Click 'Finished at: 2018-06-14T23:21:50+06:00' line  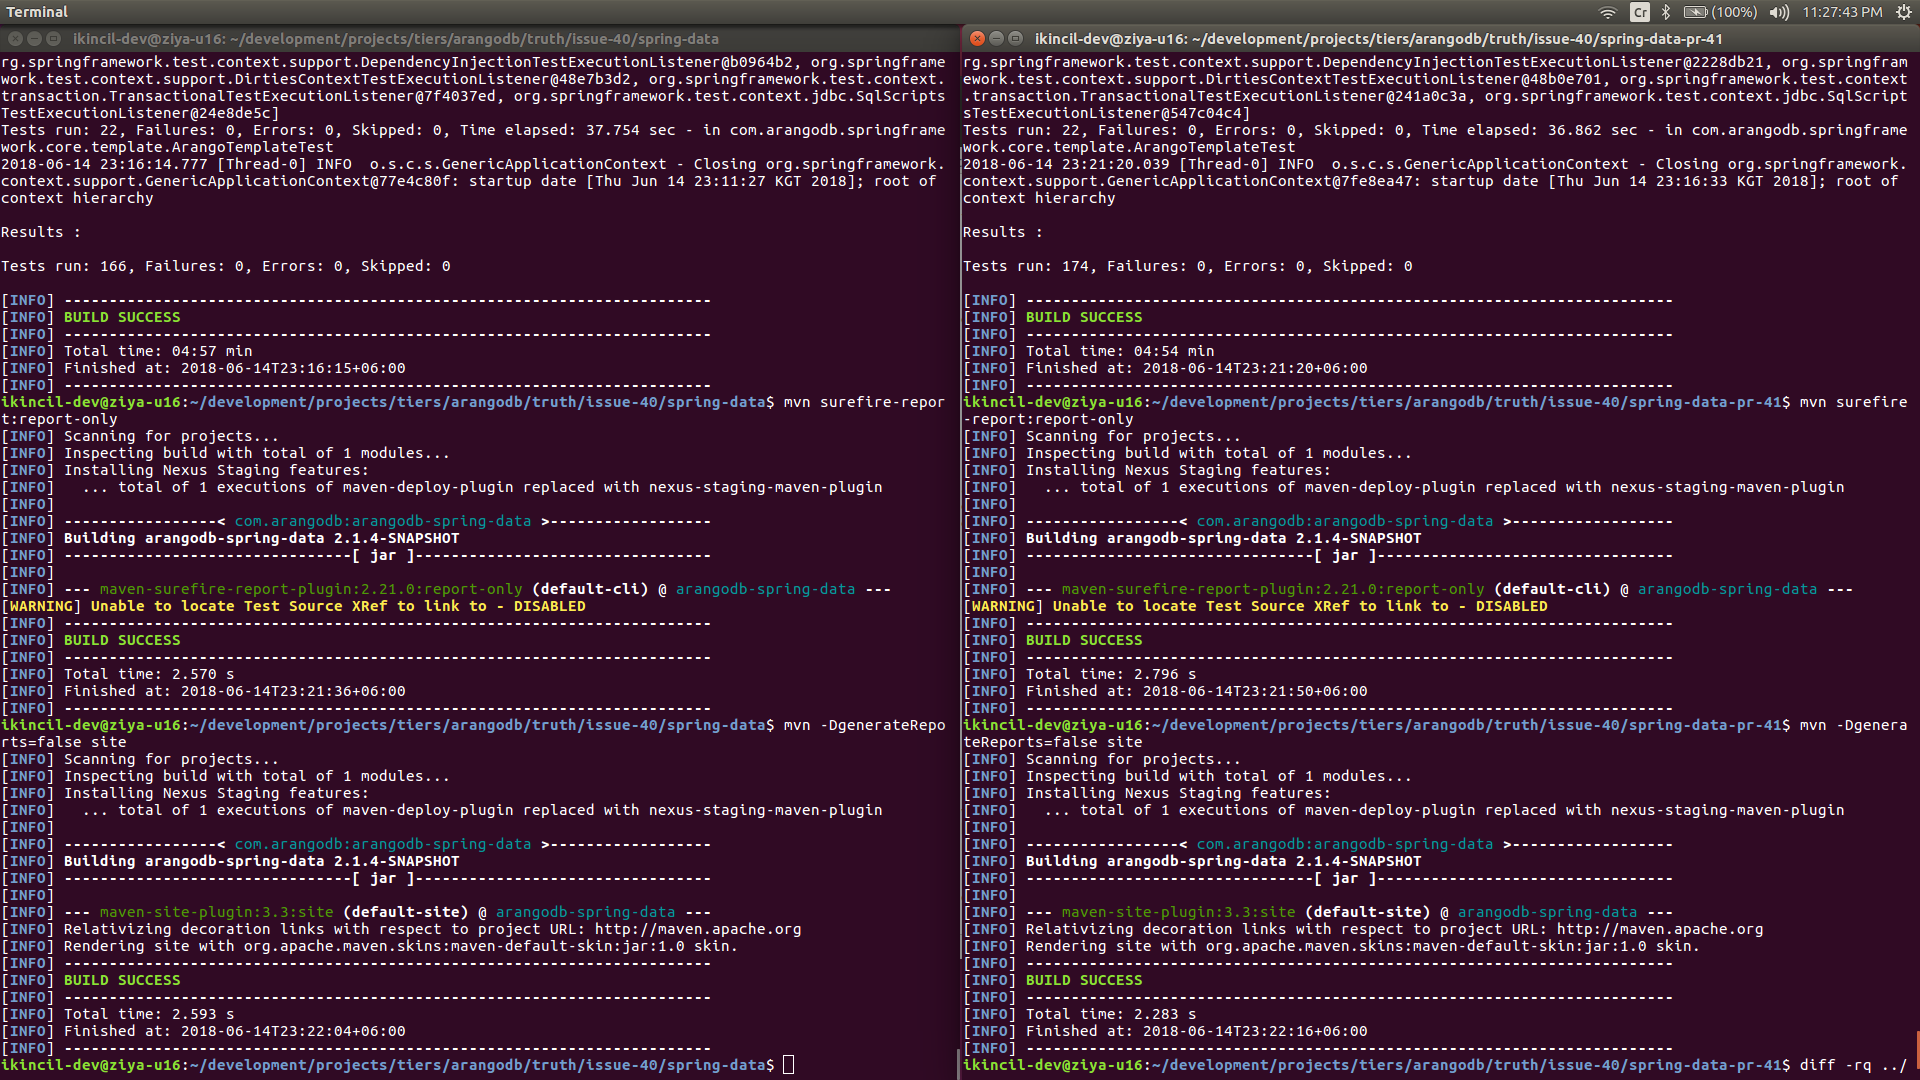click(x=1197, y=691)
